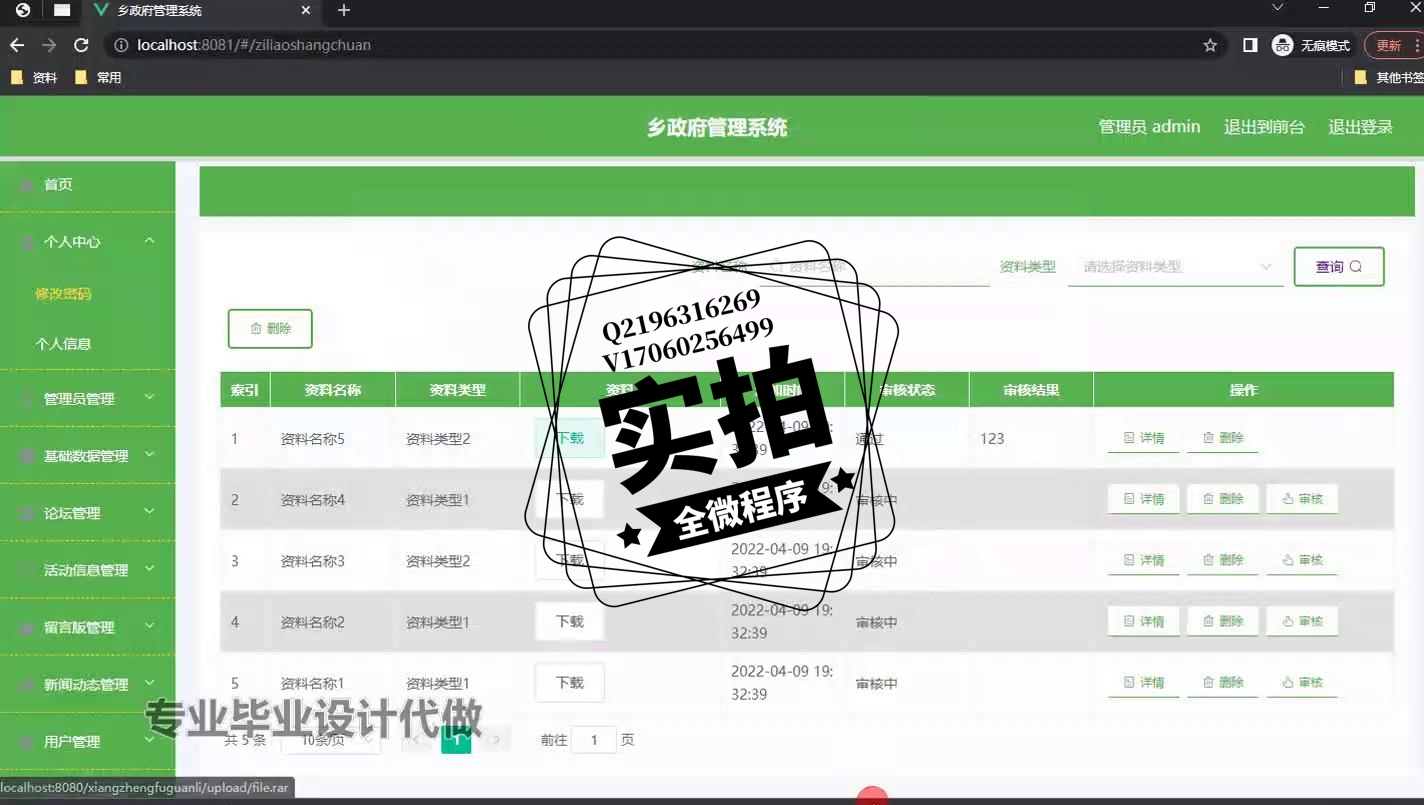Click 管理员 admin in the header

coord(1149,127)
